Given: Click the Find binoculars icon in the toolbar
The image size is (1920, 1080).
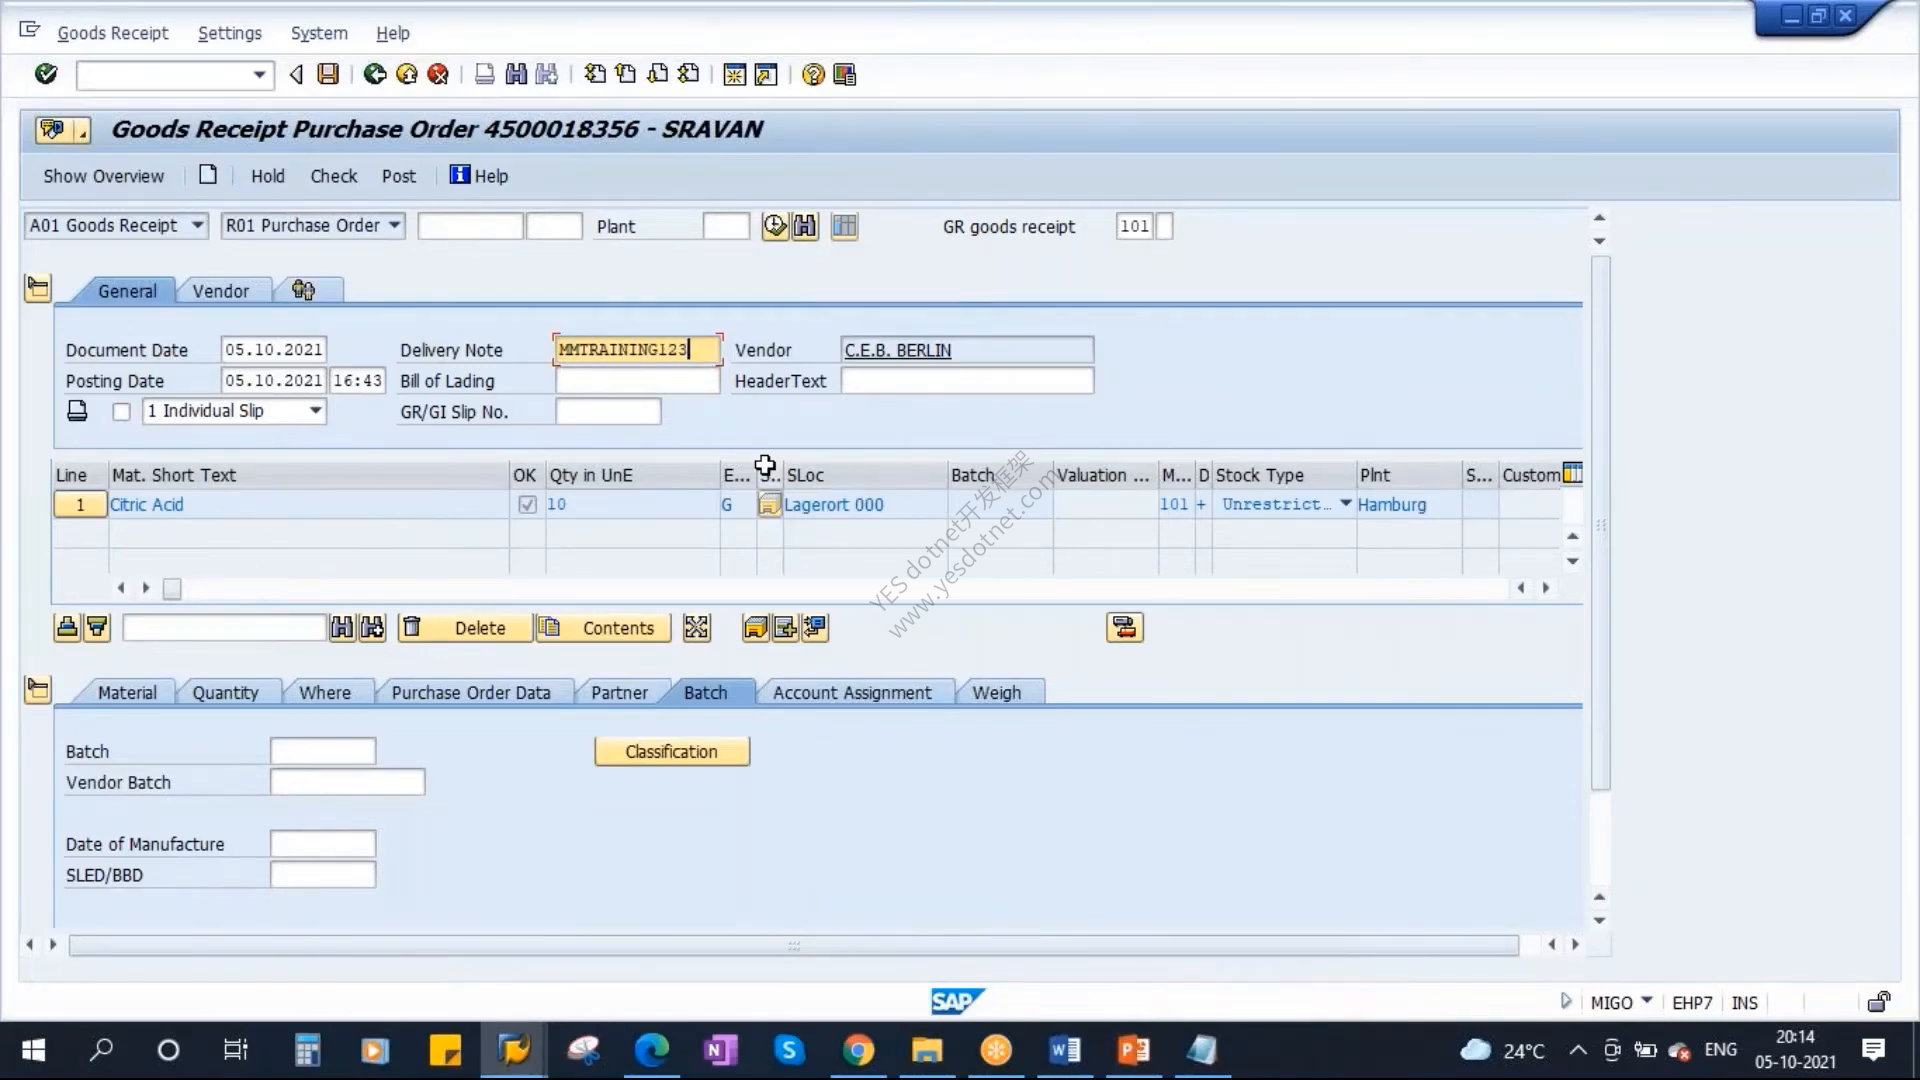Looking at the screenshot, I should (x=516, y=74).
